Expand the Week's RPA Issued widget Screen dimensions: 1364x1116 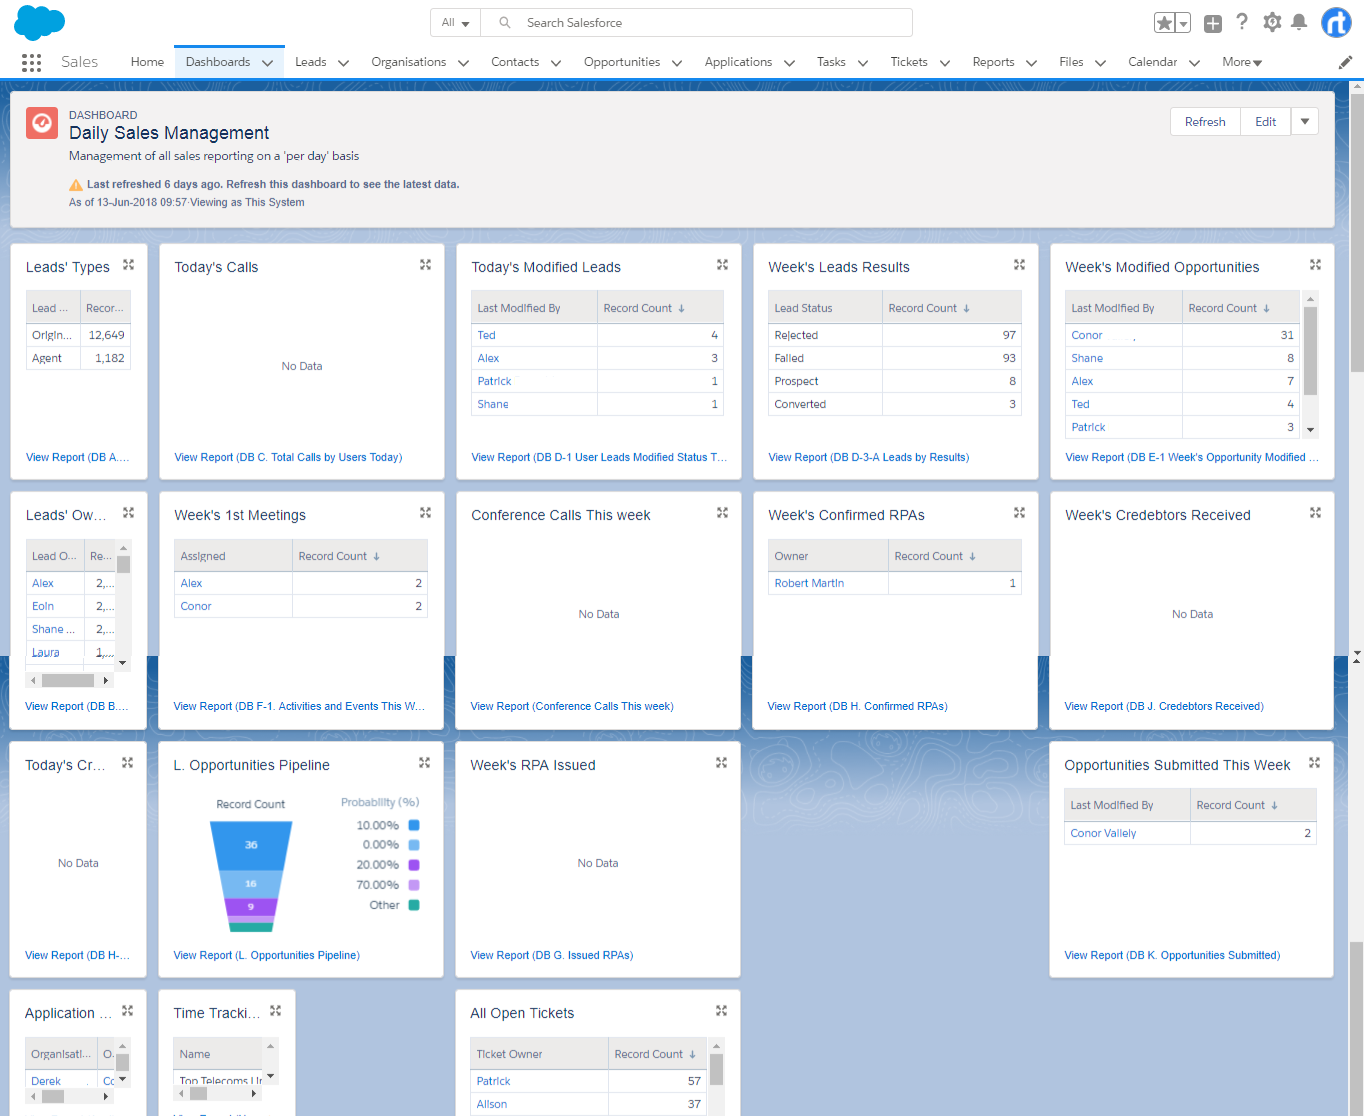pyautogui.click(x=721, y=763)
